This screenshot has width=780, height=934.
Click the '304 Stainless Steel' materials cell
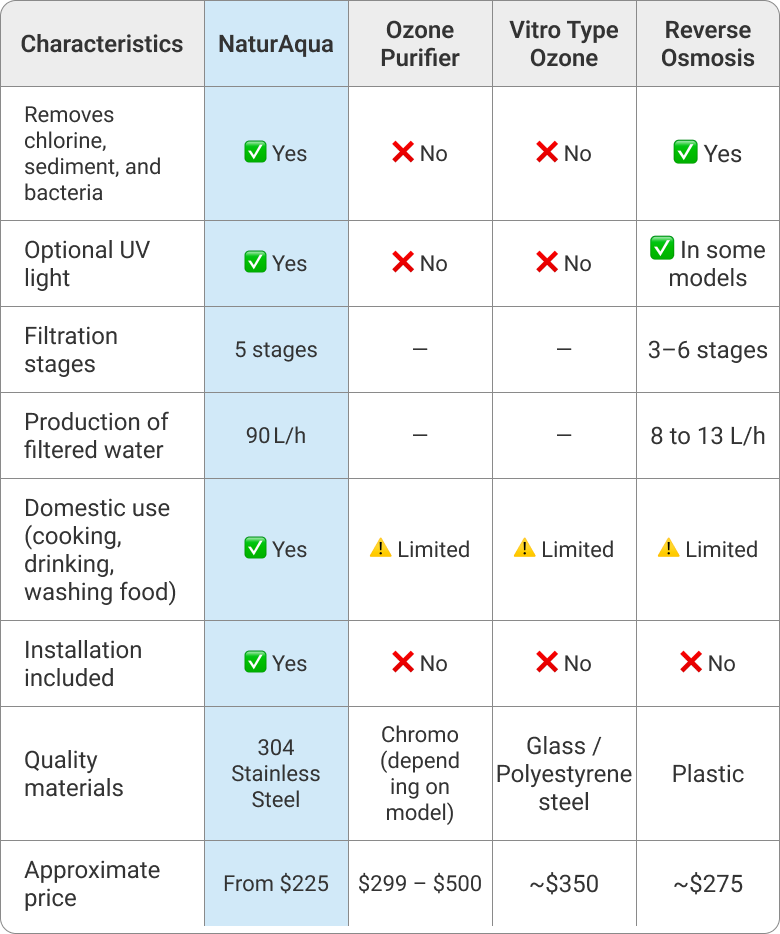(x=276, y=774)
